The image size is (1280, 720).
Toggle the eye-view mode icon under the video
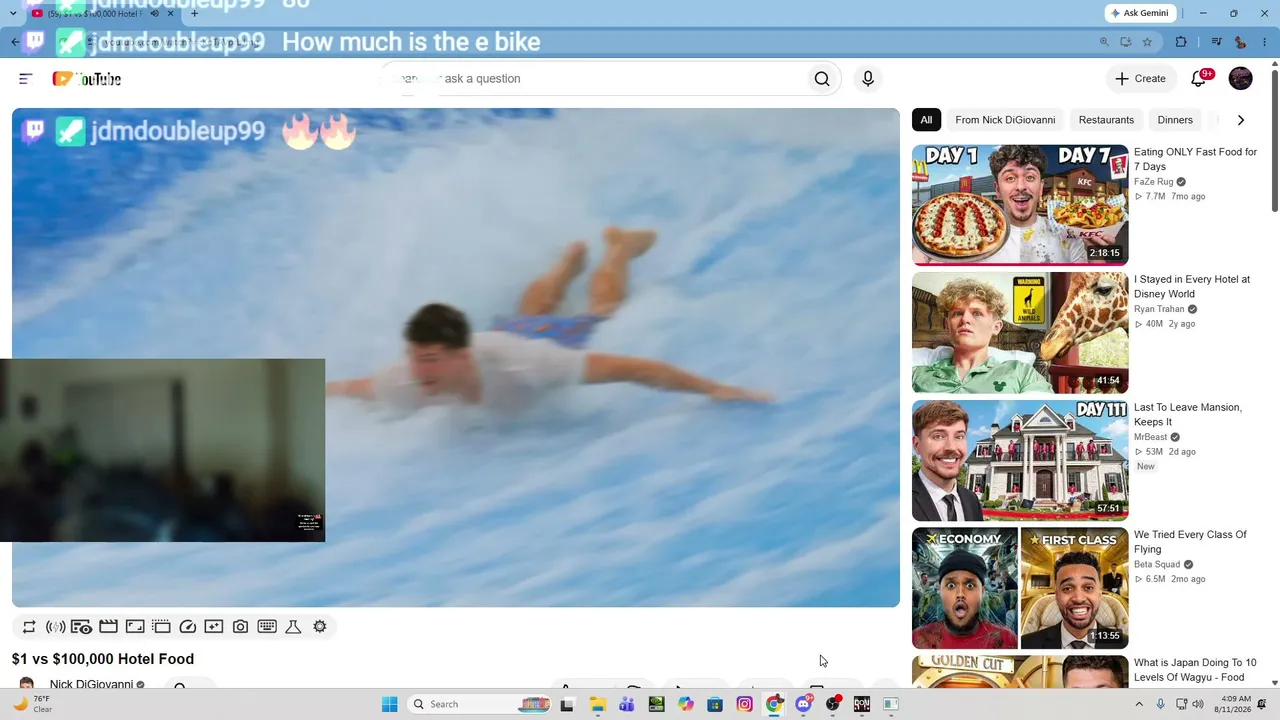(82, 627)
